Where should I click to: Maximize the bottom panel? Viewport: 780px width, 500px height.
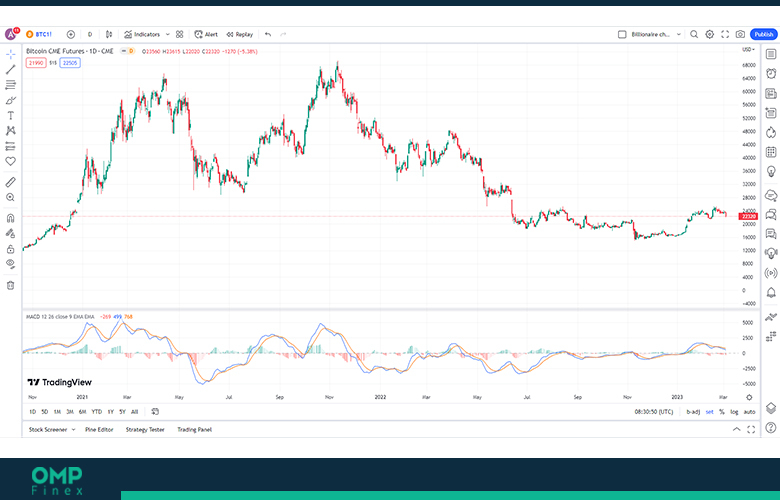(x=751, y=429)
